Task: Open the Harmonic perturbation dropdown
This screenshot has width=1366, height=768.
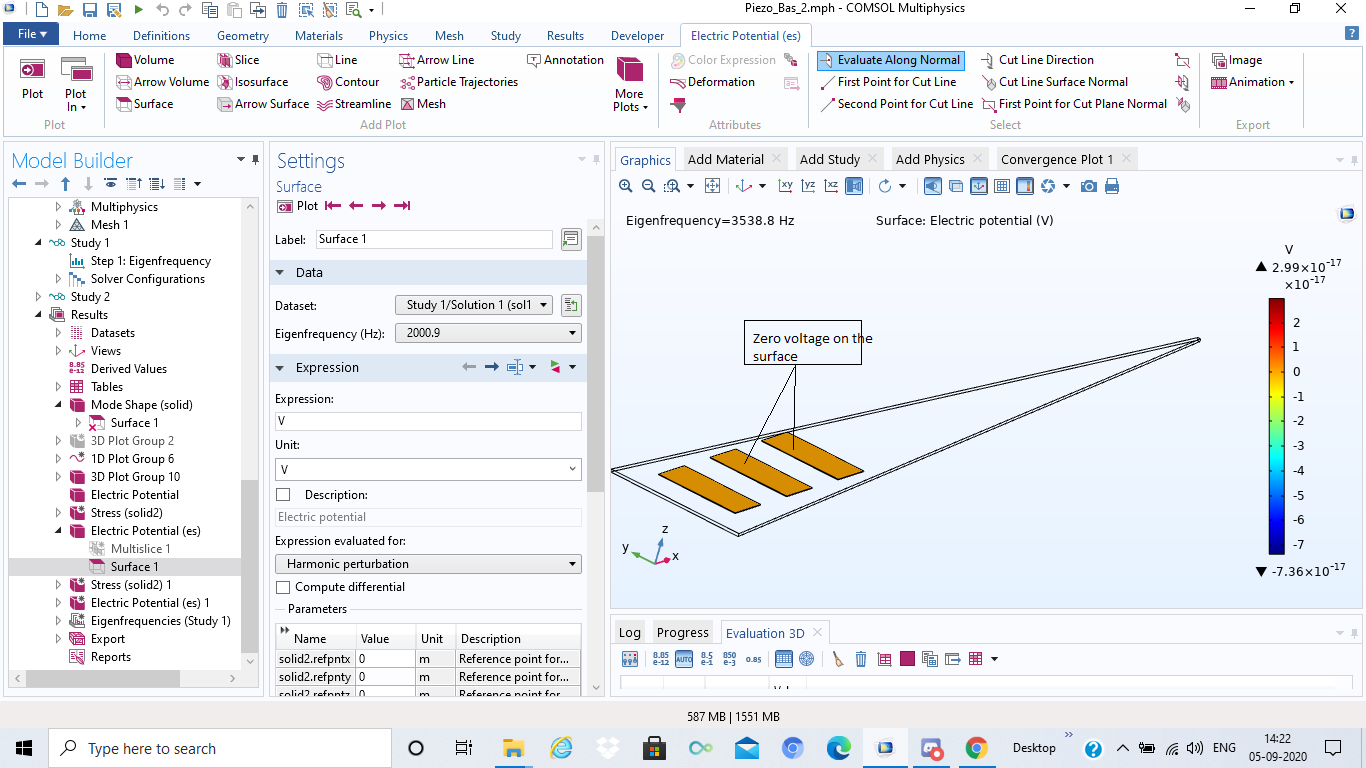Action: tap(428, 564)
